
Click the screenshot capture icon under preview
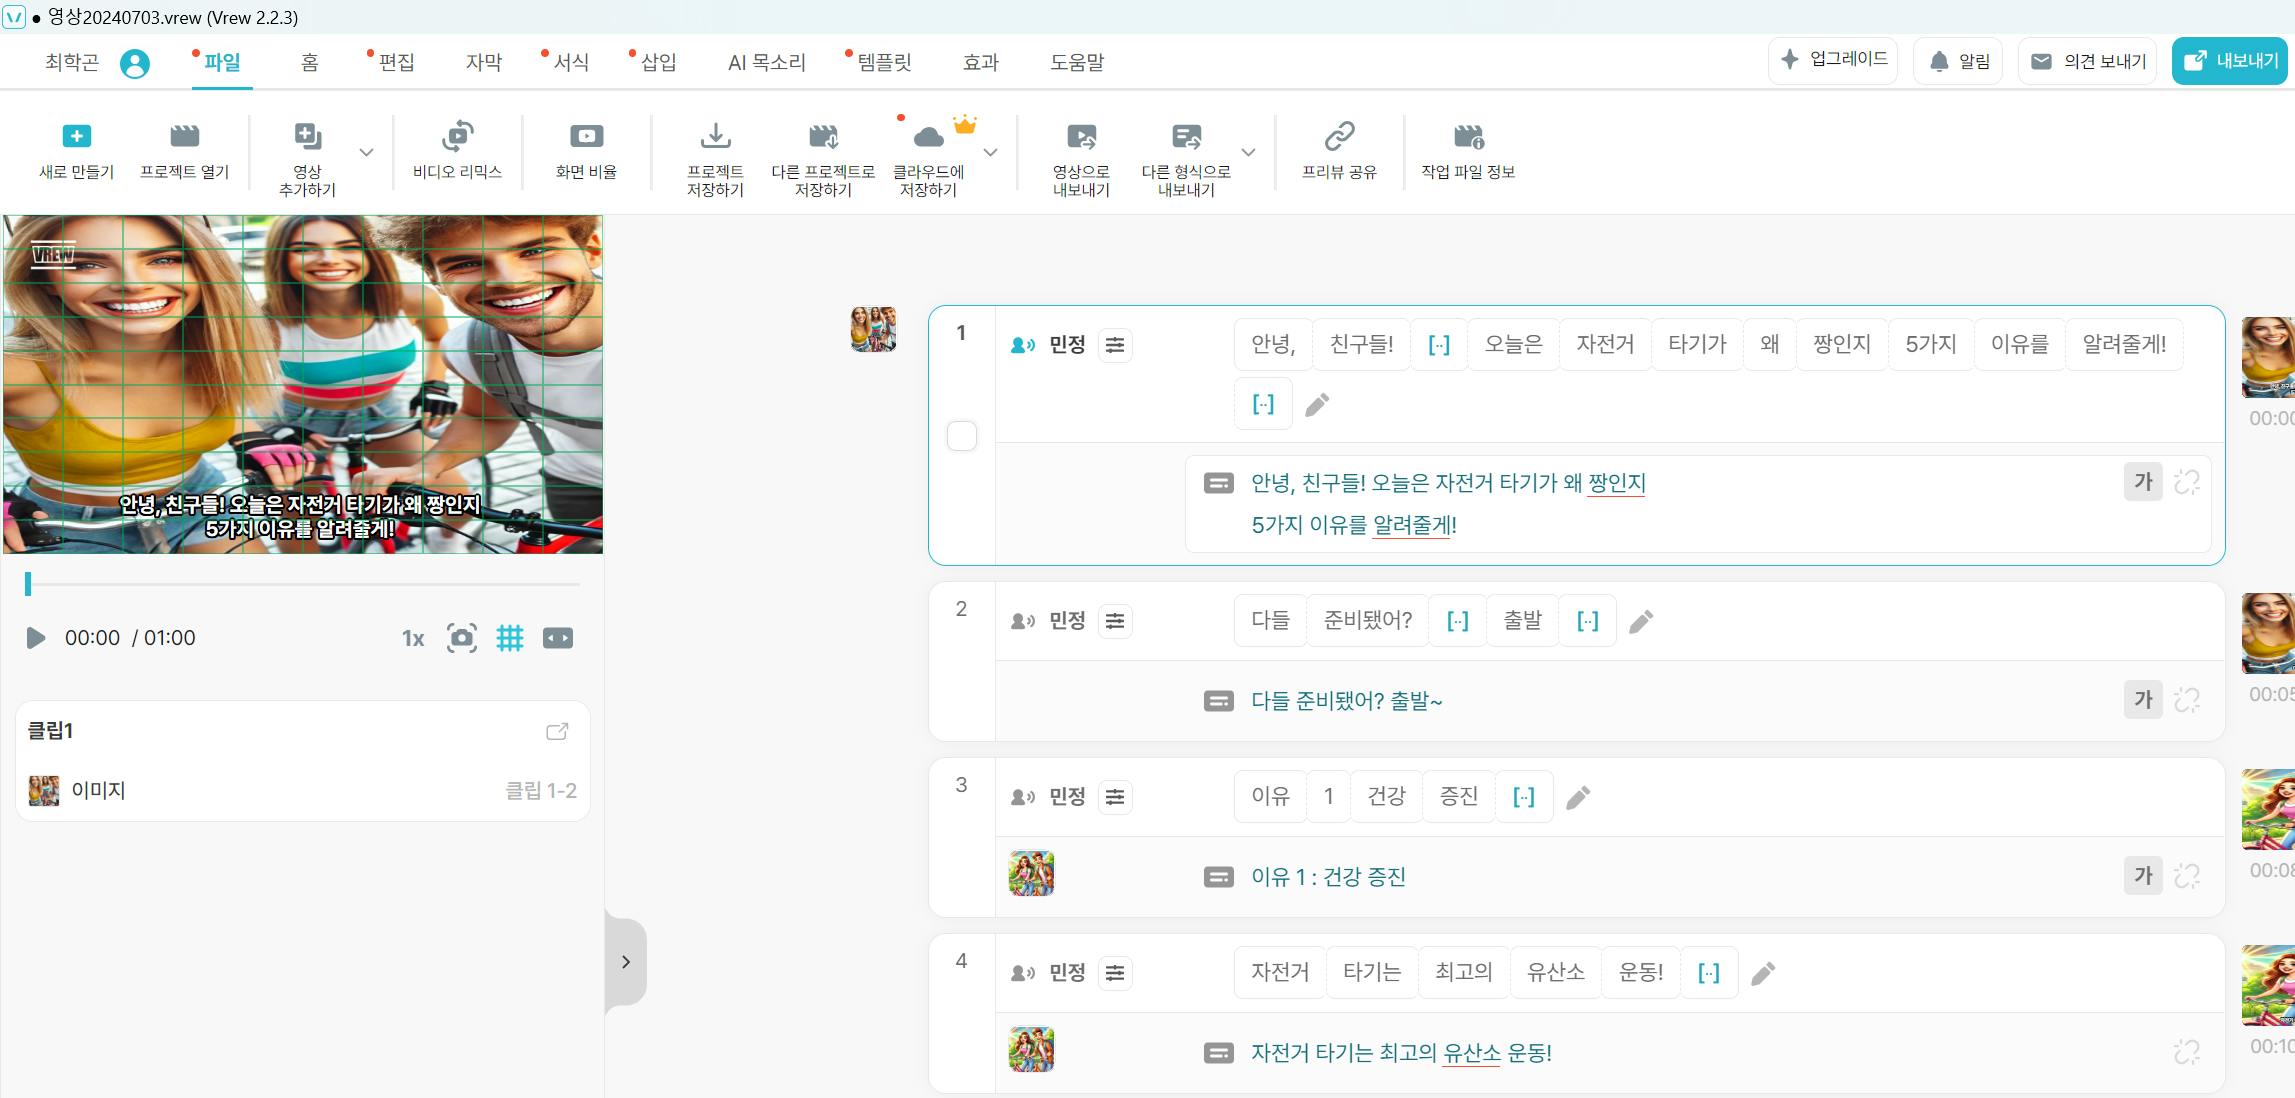[x=461, y=638]
